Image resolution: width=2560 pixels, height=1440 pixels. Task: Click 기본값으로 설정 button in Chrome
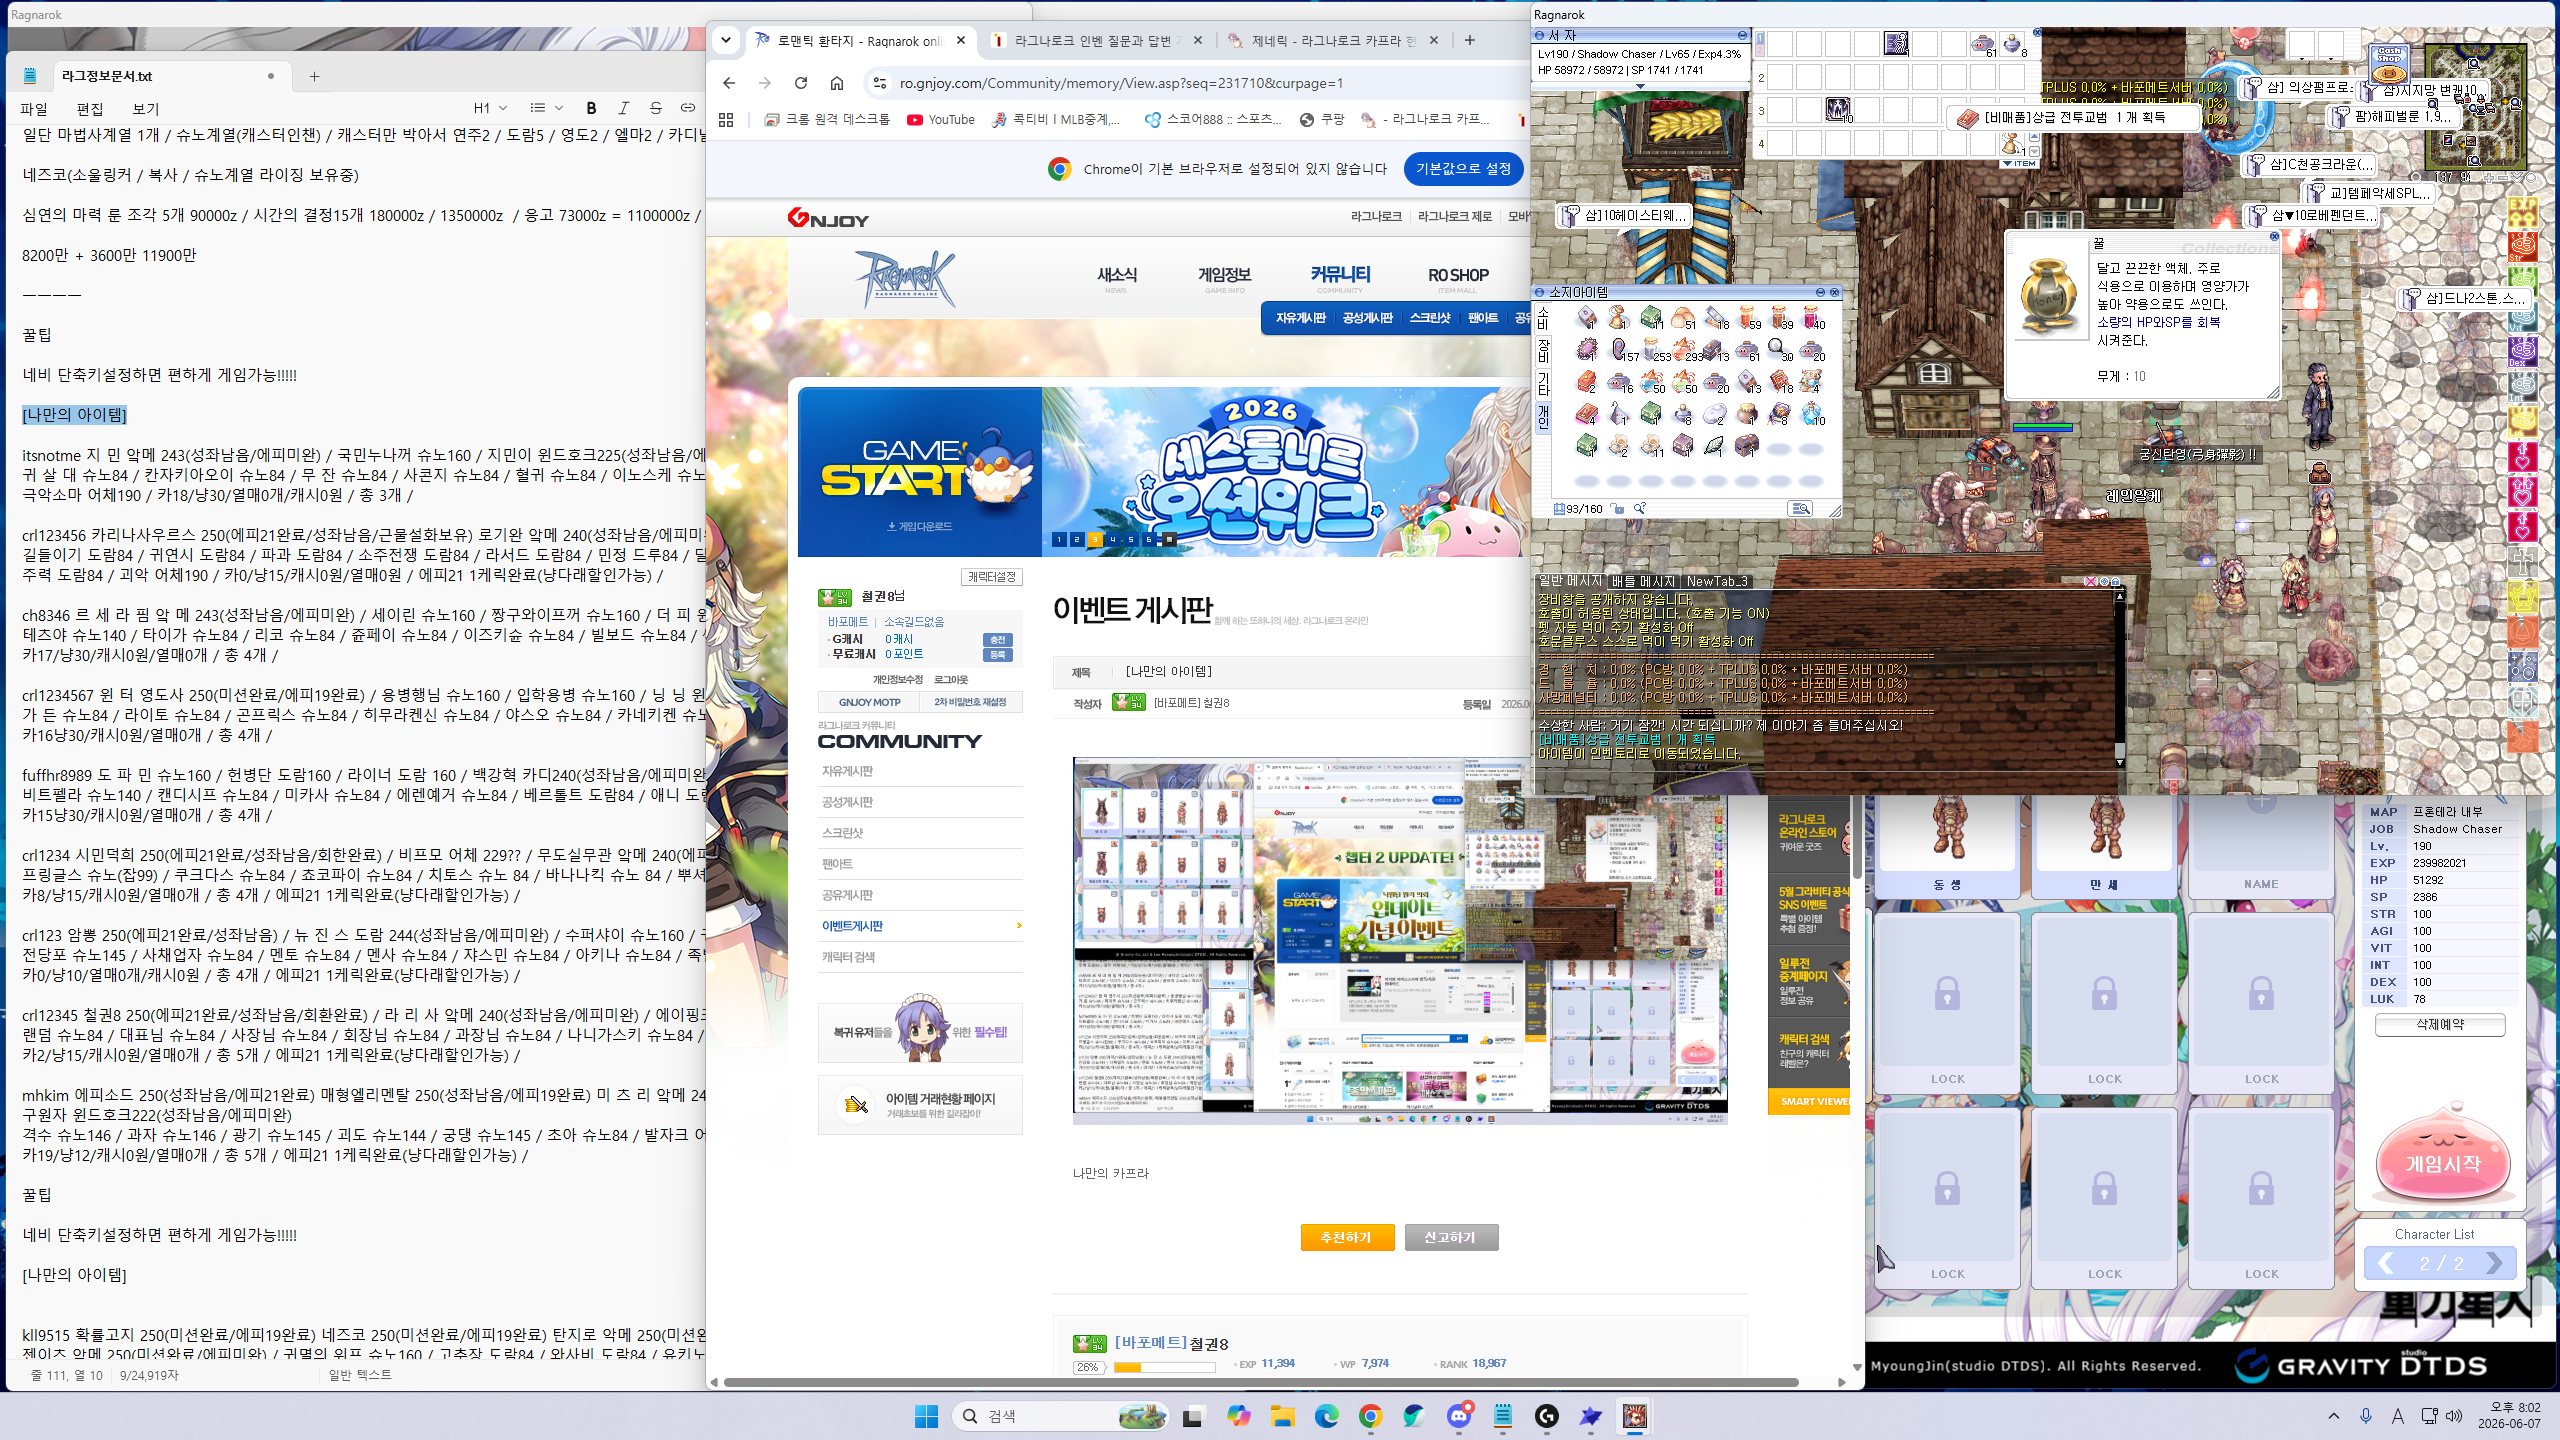[1463, 169]
